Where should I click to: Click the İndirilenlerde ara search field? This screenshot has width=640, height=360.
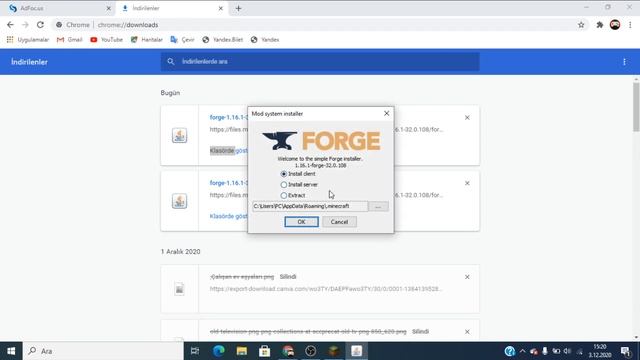320,62
